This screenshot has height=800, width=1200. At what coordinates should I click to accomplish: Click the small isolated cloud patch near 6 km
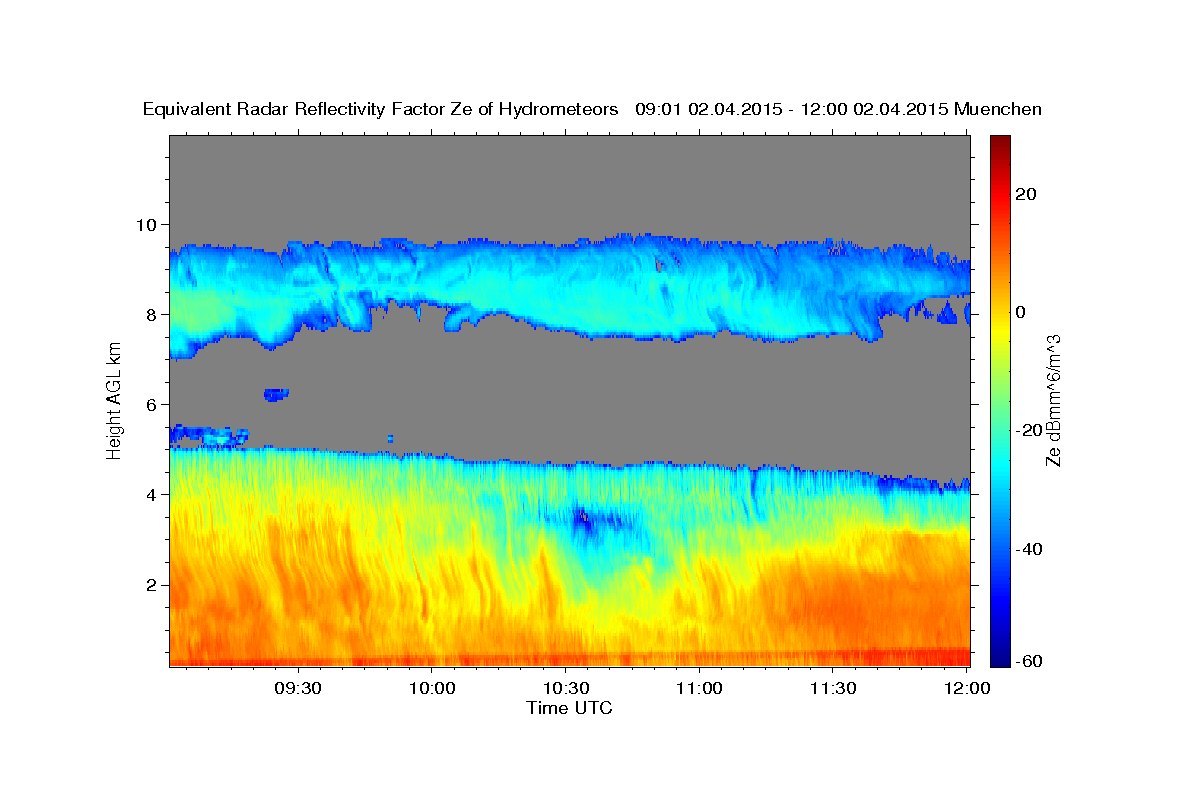pos(276,394)
